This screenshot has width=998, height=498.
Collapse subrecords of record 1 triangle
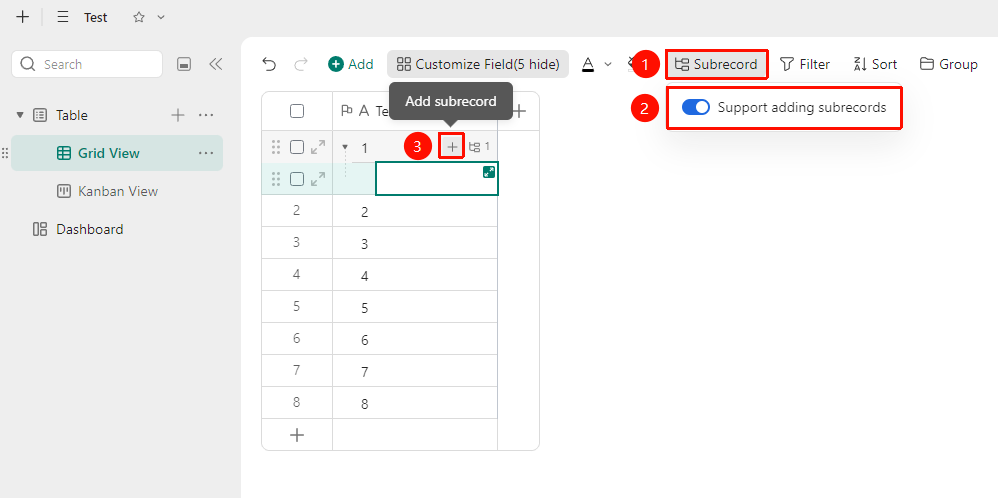[x=345, y=147]
